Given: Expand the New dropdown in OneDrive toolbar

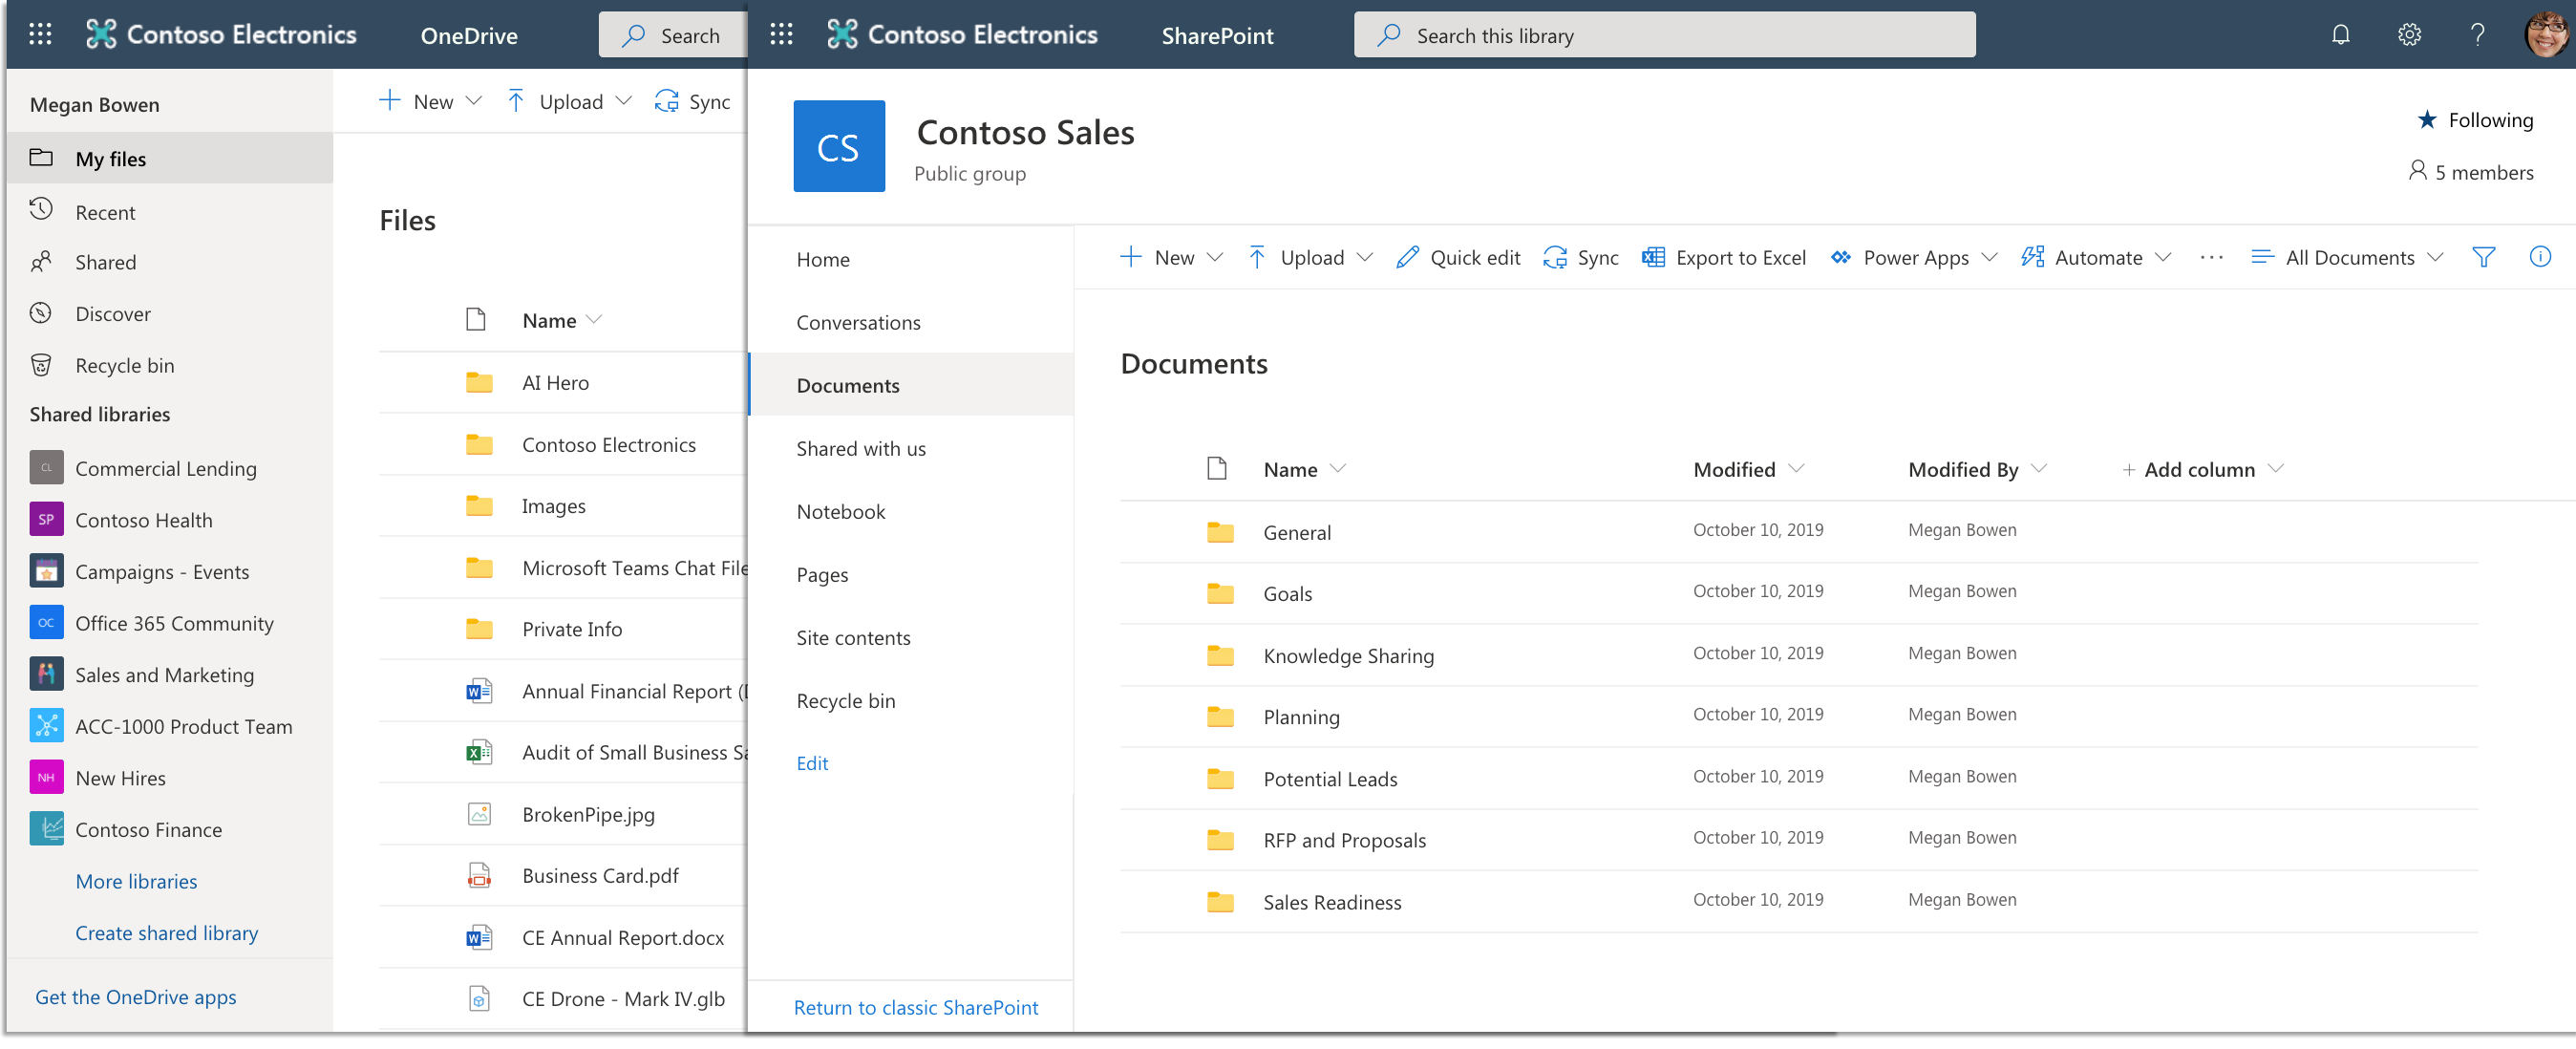Looking at the screenshot, I should [474, 101].
